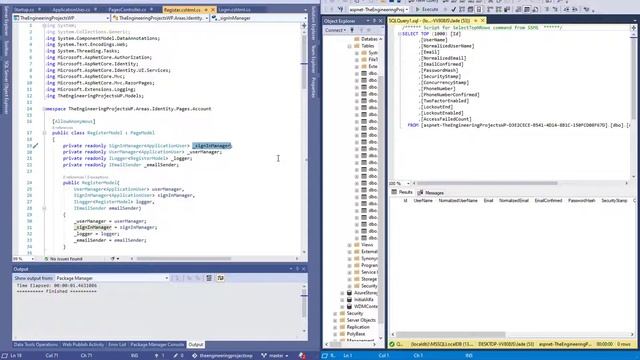The height and width of the screenshot is (360, 640).
Task: Click the pending changes pencil icon
Action: pos(178,356)
